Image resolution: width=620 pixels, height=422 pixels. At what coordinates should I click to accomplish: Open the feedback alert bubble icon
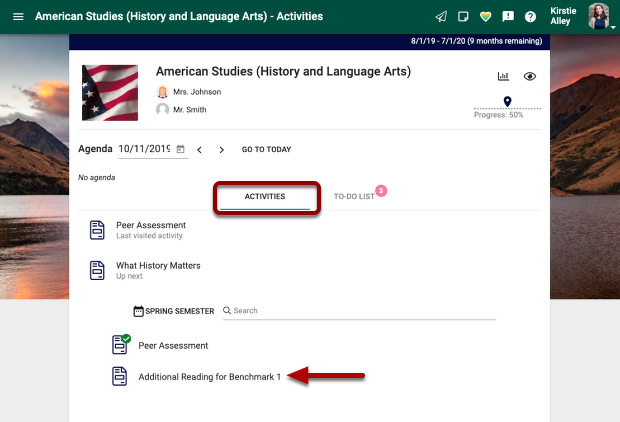pyautogui.click(x=507, y=17)
